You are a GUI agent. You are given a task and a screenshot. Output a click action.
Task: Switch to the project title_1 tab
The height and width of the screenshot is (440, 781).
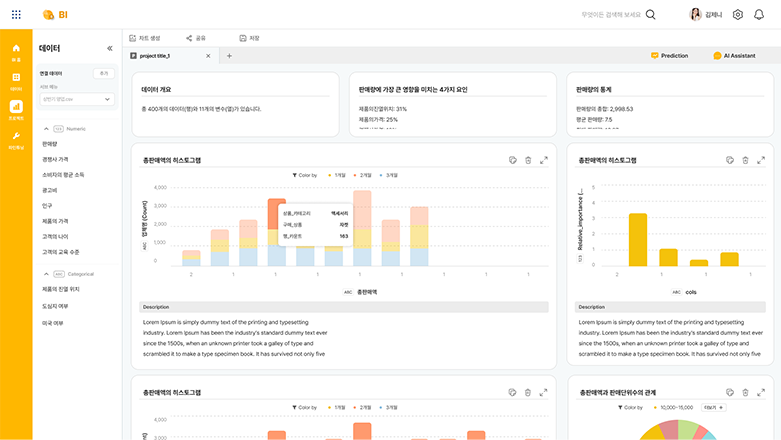coord(171,56)
